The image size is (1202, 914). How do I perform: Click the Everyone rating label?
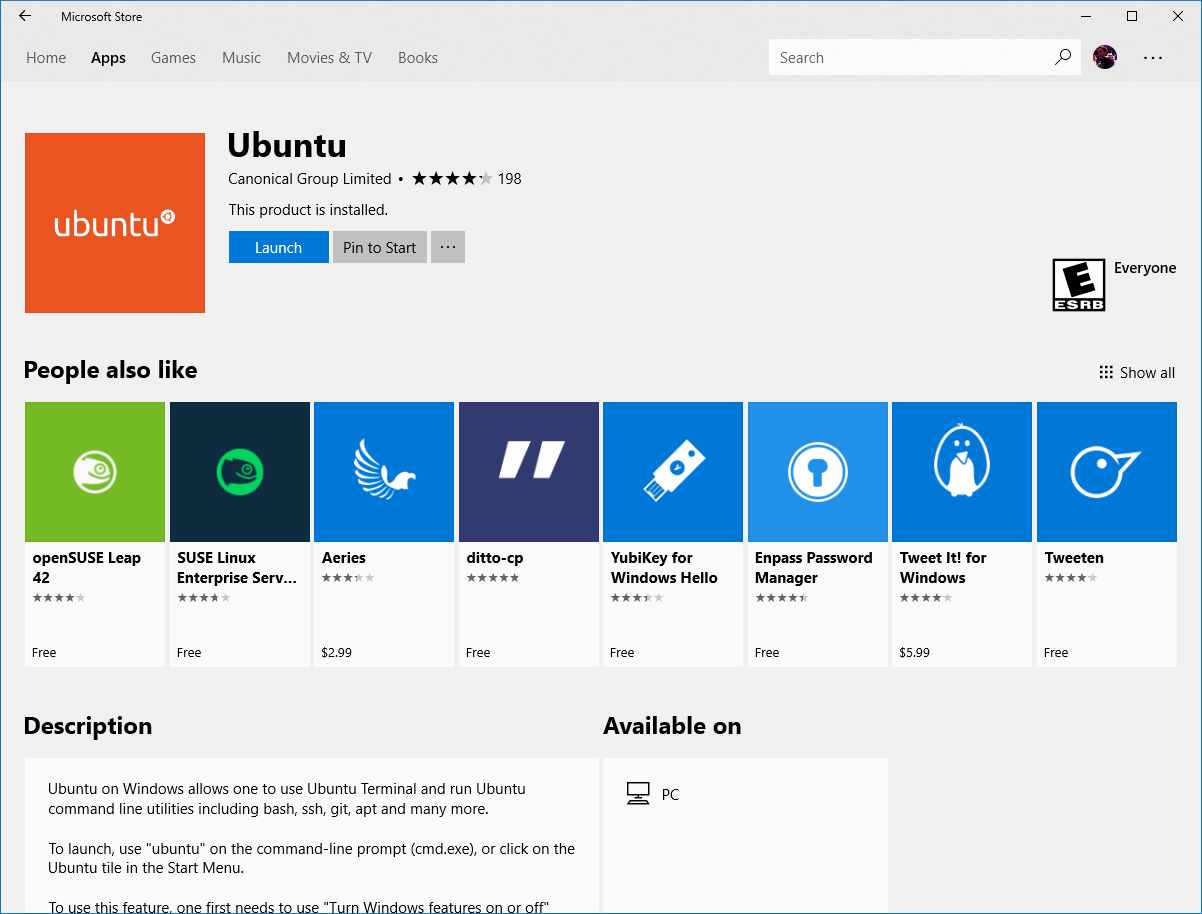pyautogui.click(x=1145, y=268)
